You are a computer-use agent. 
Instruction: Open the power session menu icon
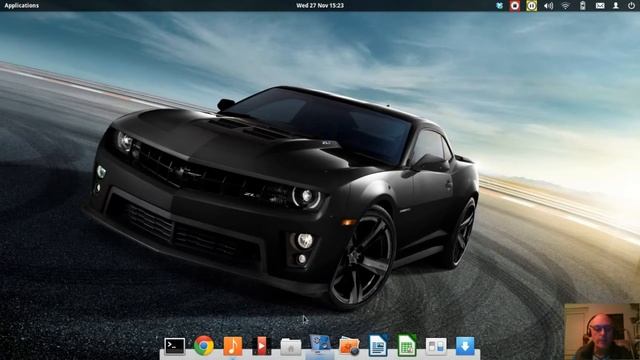(631, 6)
